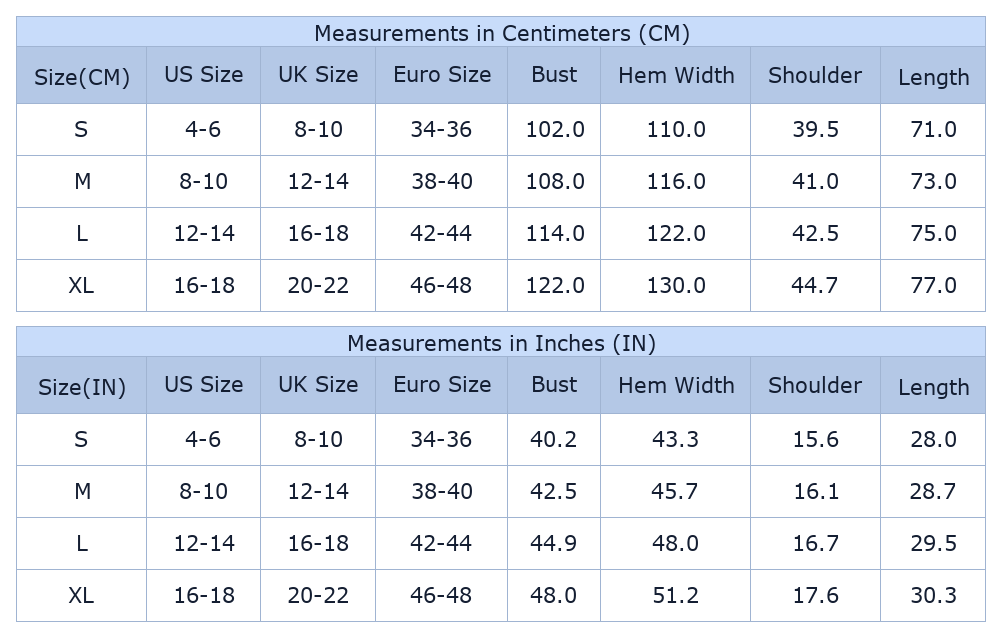Viewport: 1001px width, 642px height.
Task: Select the 102.0 bust value for size S
Action: coord(555,129)
